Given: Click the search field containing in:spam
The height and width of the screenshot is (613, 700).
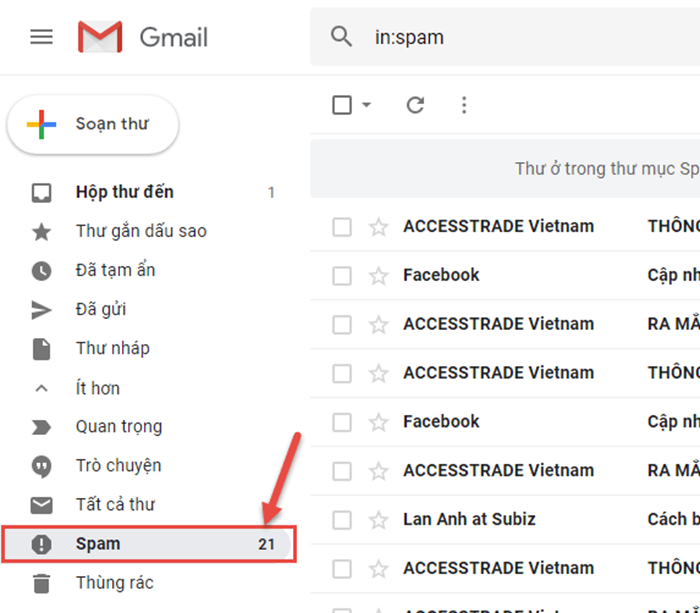Looking at the screenshot, I should click(x=505, y=37).
